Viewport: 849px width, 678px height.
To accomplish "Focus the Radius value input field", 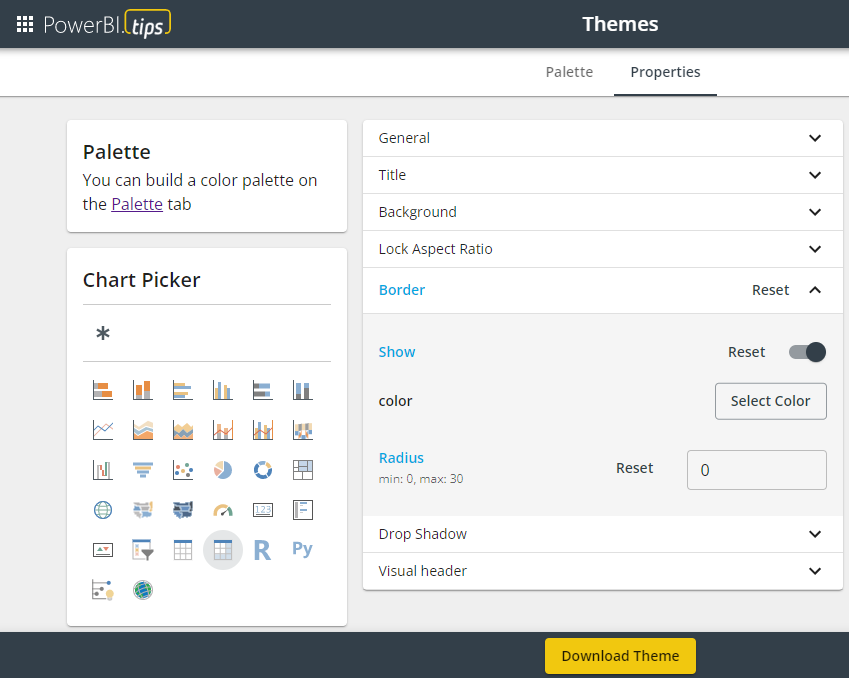I will [756, 470].
